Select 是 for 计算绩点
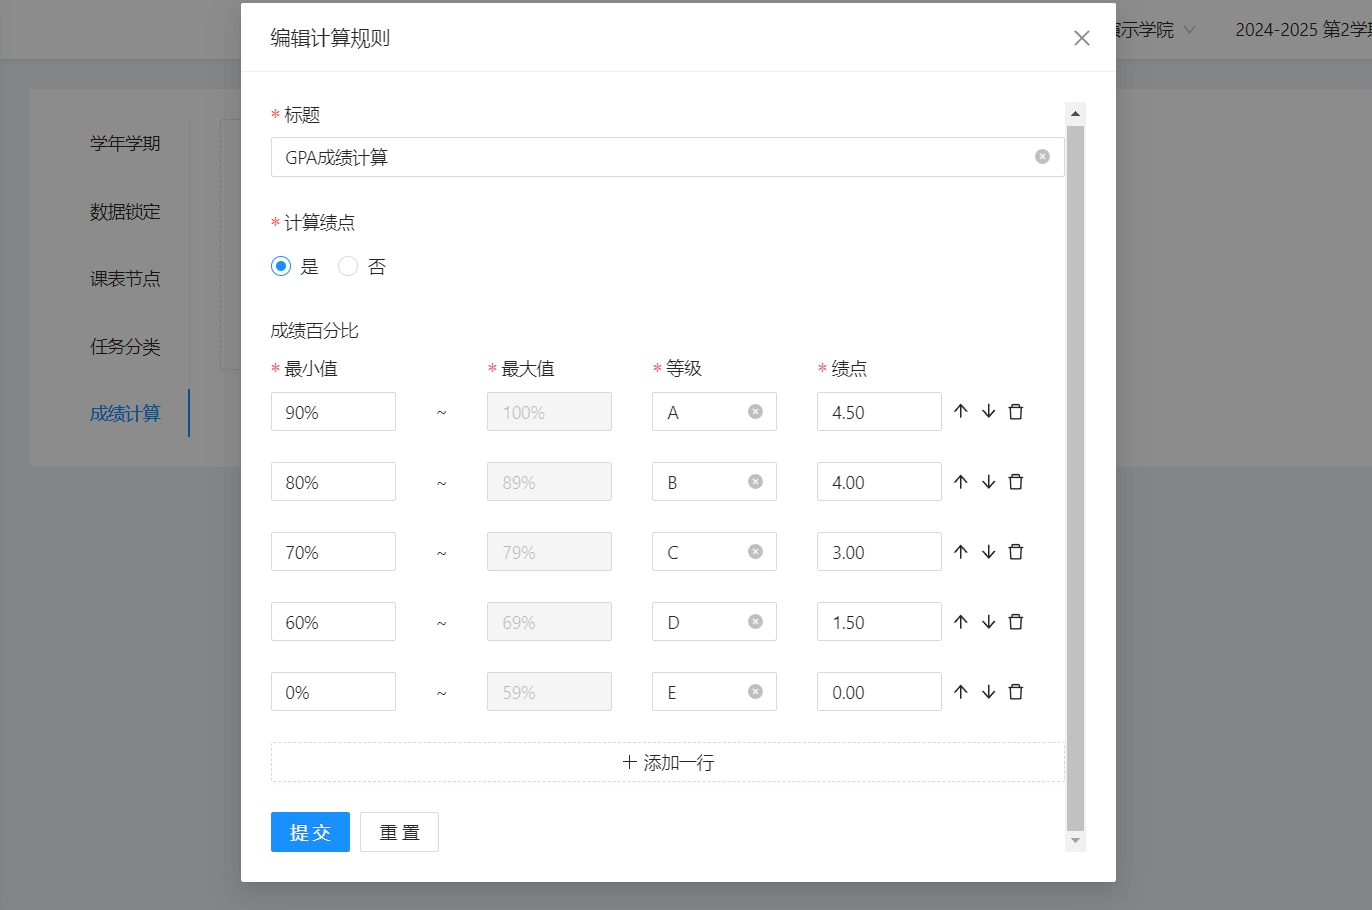This screenshot has height=910, width=1372. pyautogui.click(x=281, y=266)
